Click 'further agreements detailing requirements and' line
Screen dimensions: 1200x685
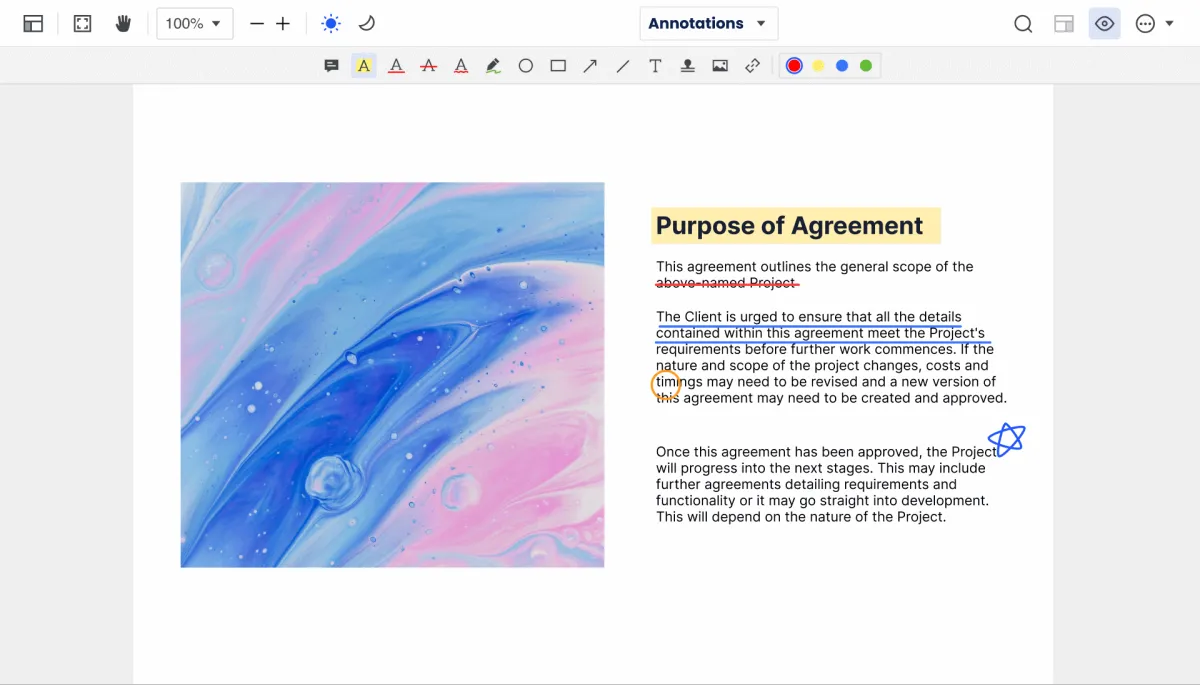pos(806,484)
